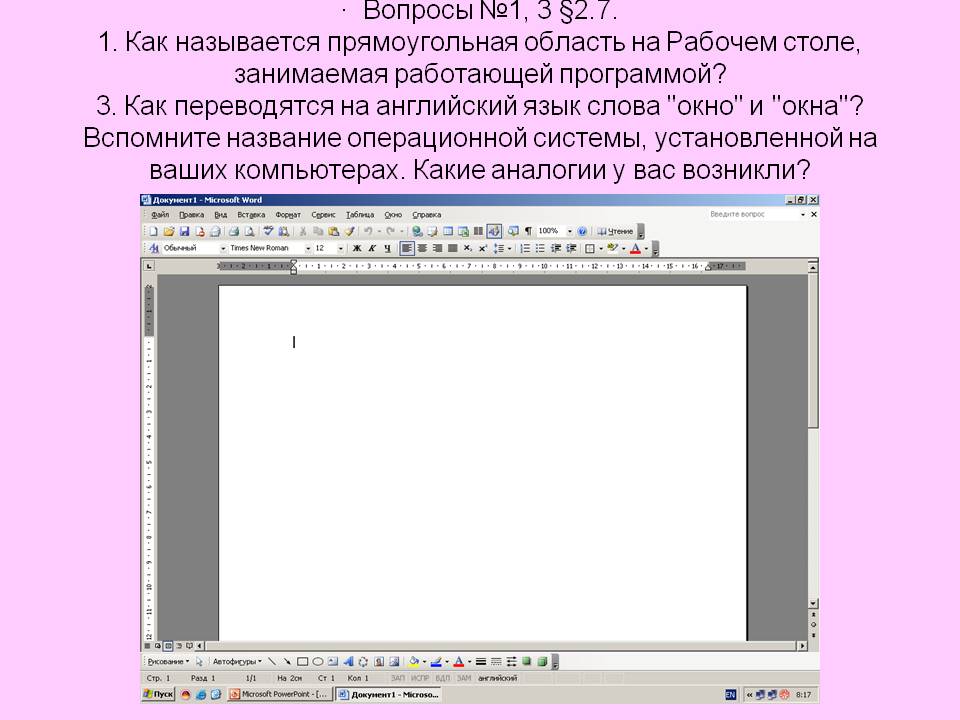The width and height of the screenshot is (960, 720).
Task: Toggle bold formatting (Ж)
Action: tap(357, 248)
